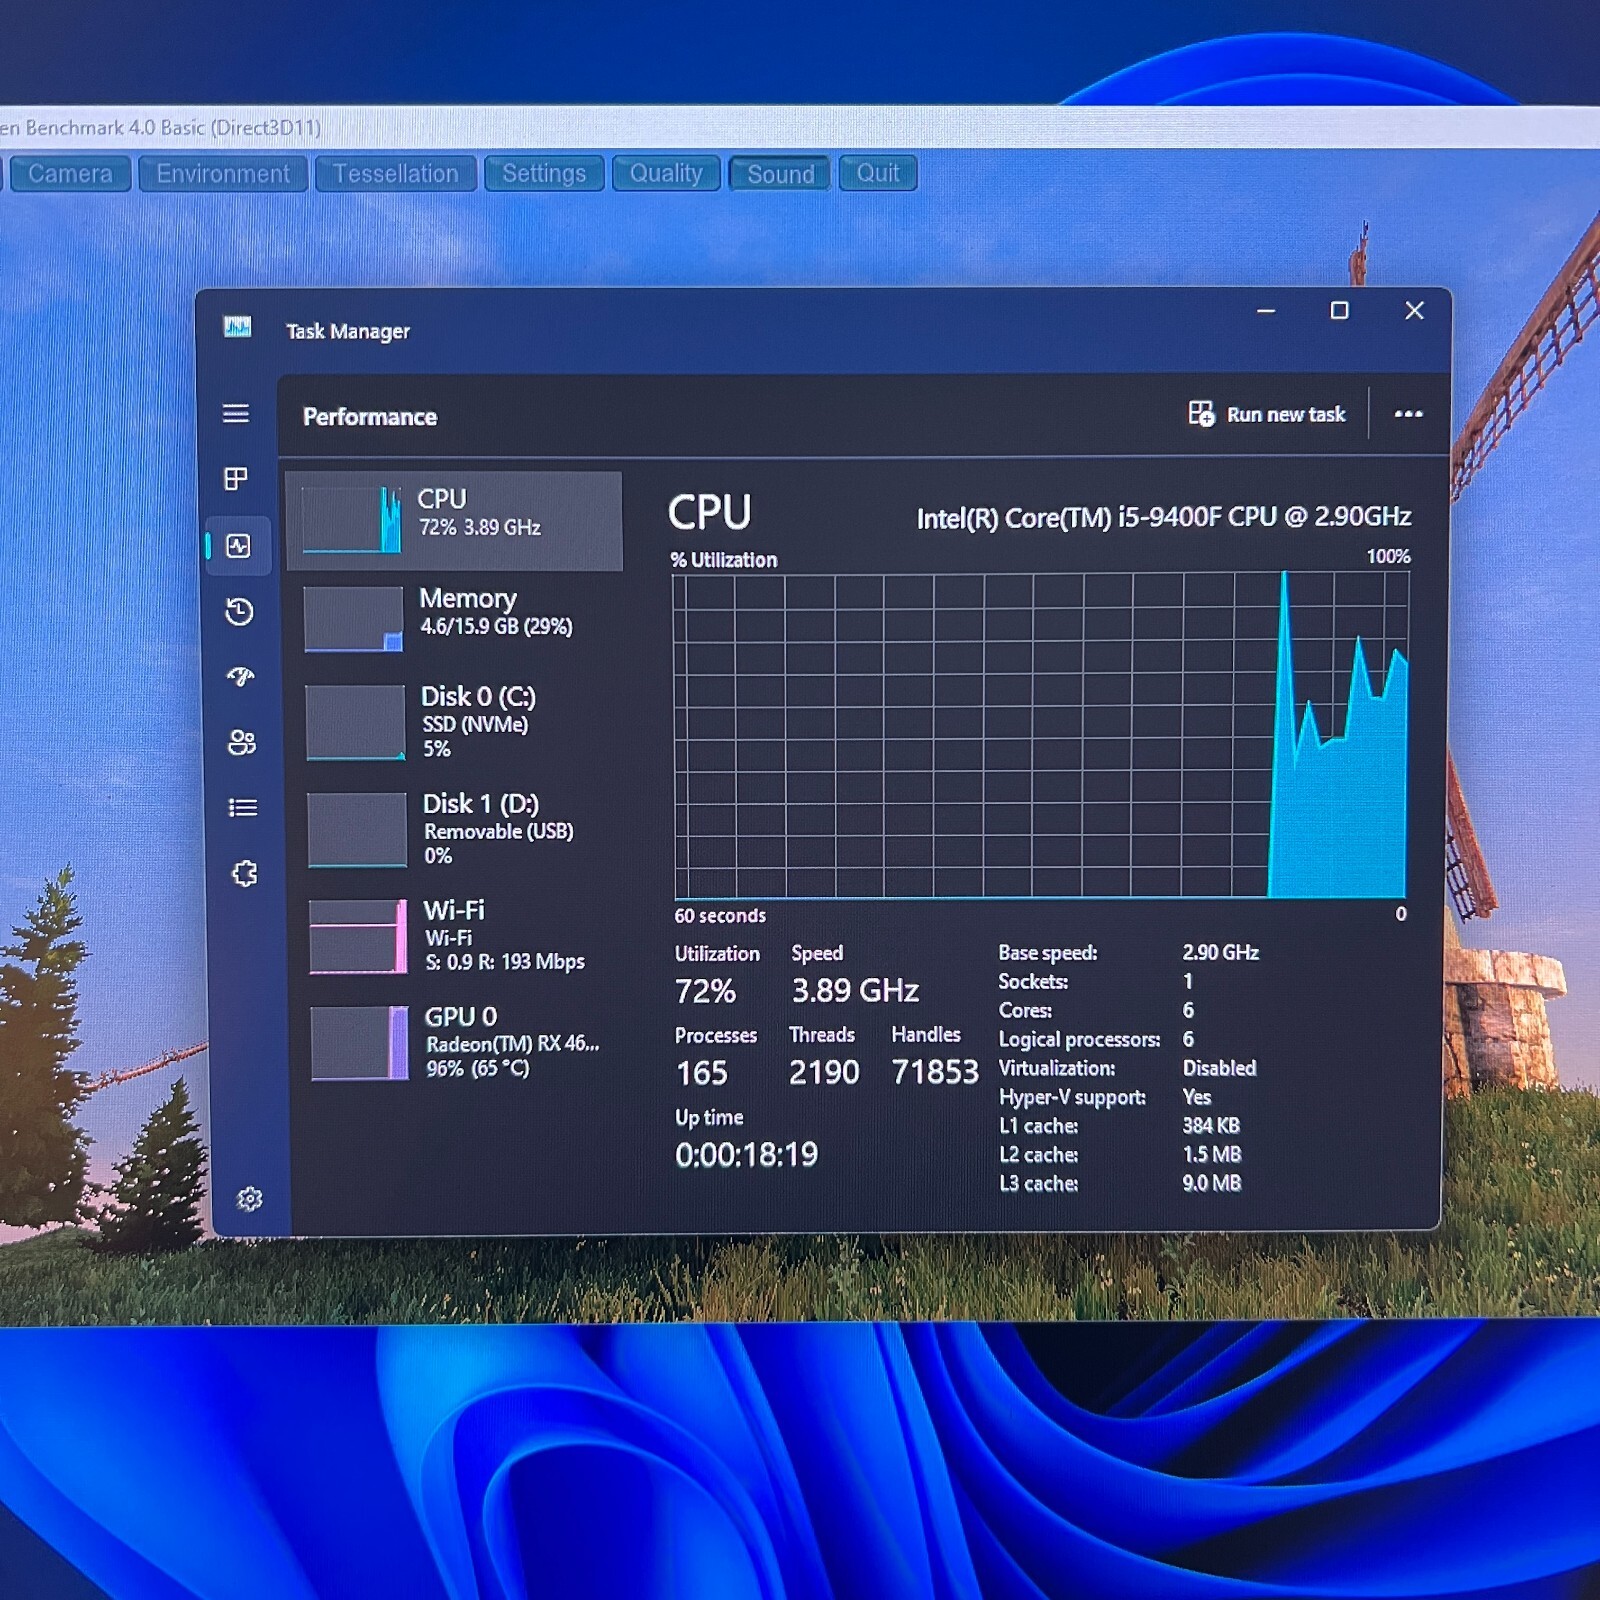This screenshot has width=1600, height=1600.
Task: Open the Processes page icon in sidebar
Action: 236,479
